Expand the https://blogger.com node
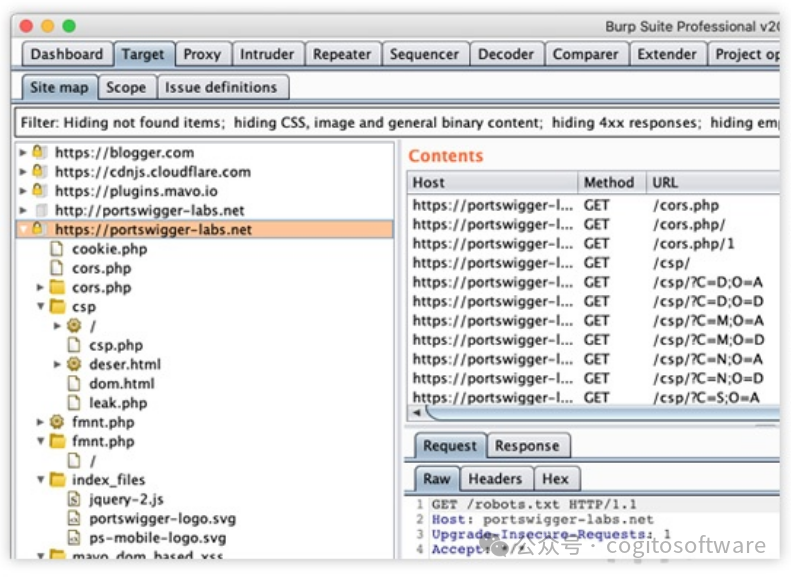791x577 pixels. 23,152
